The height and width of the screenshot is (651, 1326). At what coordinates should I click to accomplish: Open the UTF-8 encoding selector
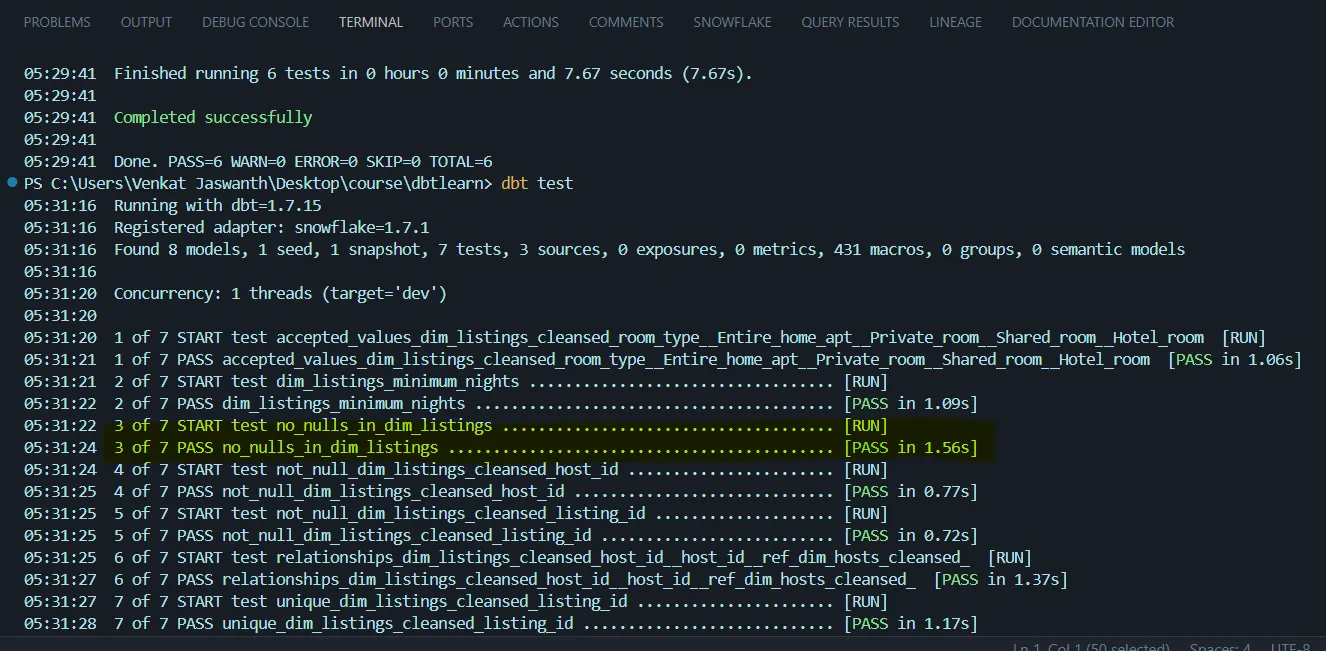point(1288,645)
